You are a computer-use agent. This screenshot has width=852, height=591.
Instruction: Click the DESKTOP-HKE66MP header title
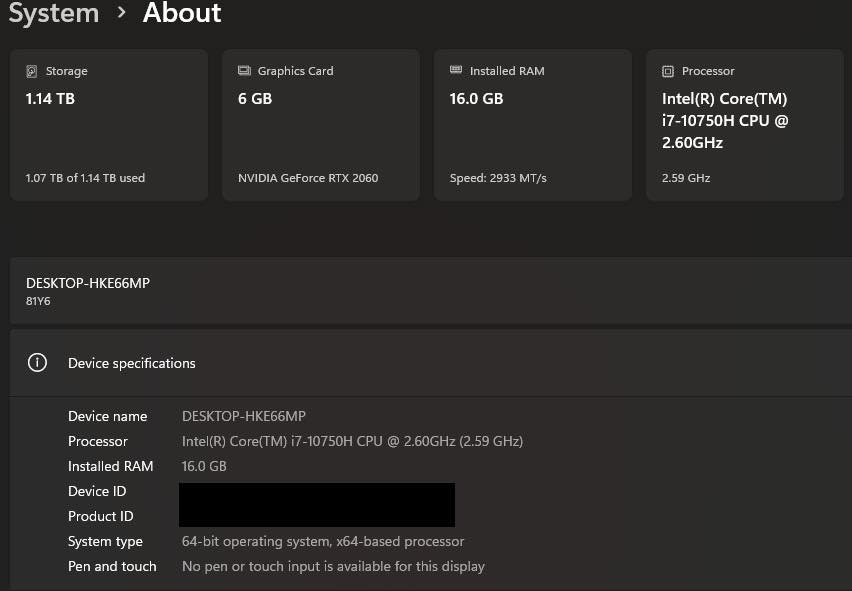tap(88, 283)
